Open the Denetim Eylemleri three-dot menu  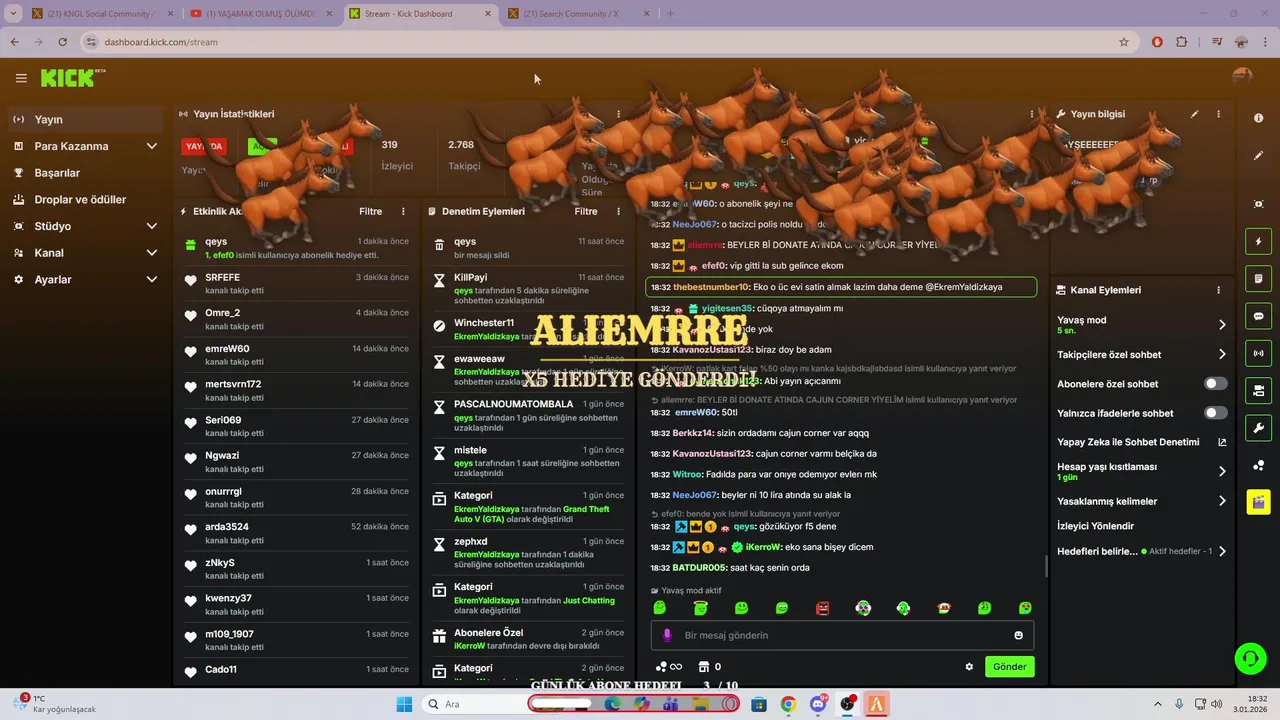618,211
